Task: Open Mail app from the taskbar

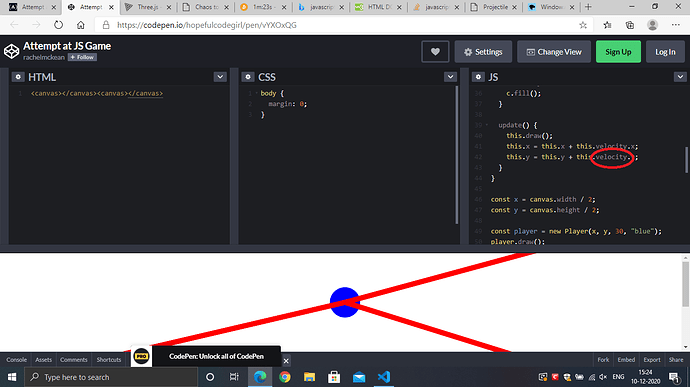Action: [359, 377]
